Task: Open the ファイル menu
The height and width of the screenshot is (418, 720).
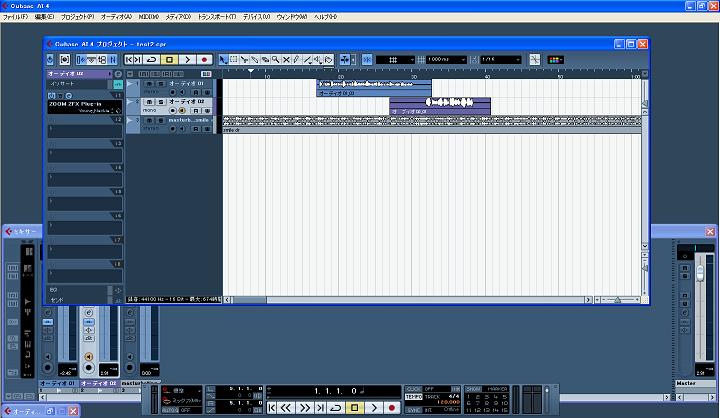Action: coord(15,17)
